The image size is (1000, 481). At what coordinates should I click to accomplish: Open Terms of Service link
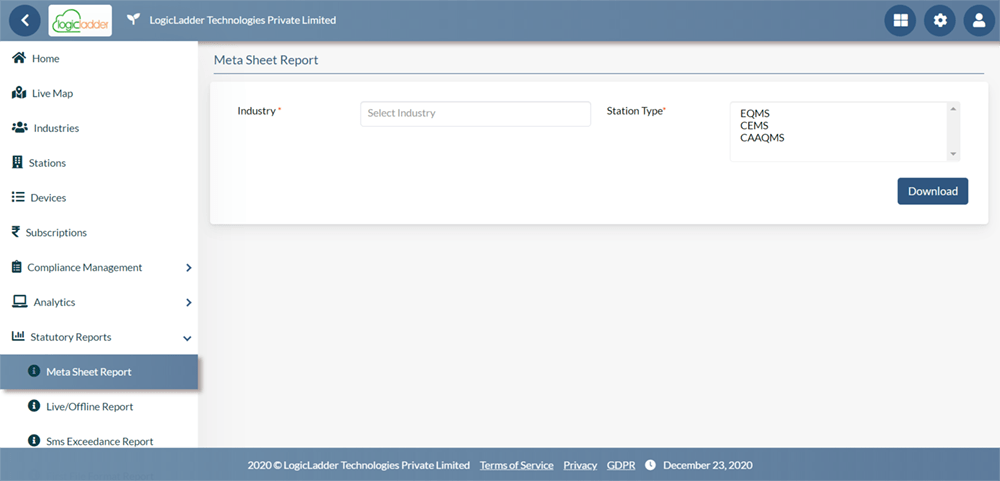517,465
